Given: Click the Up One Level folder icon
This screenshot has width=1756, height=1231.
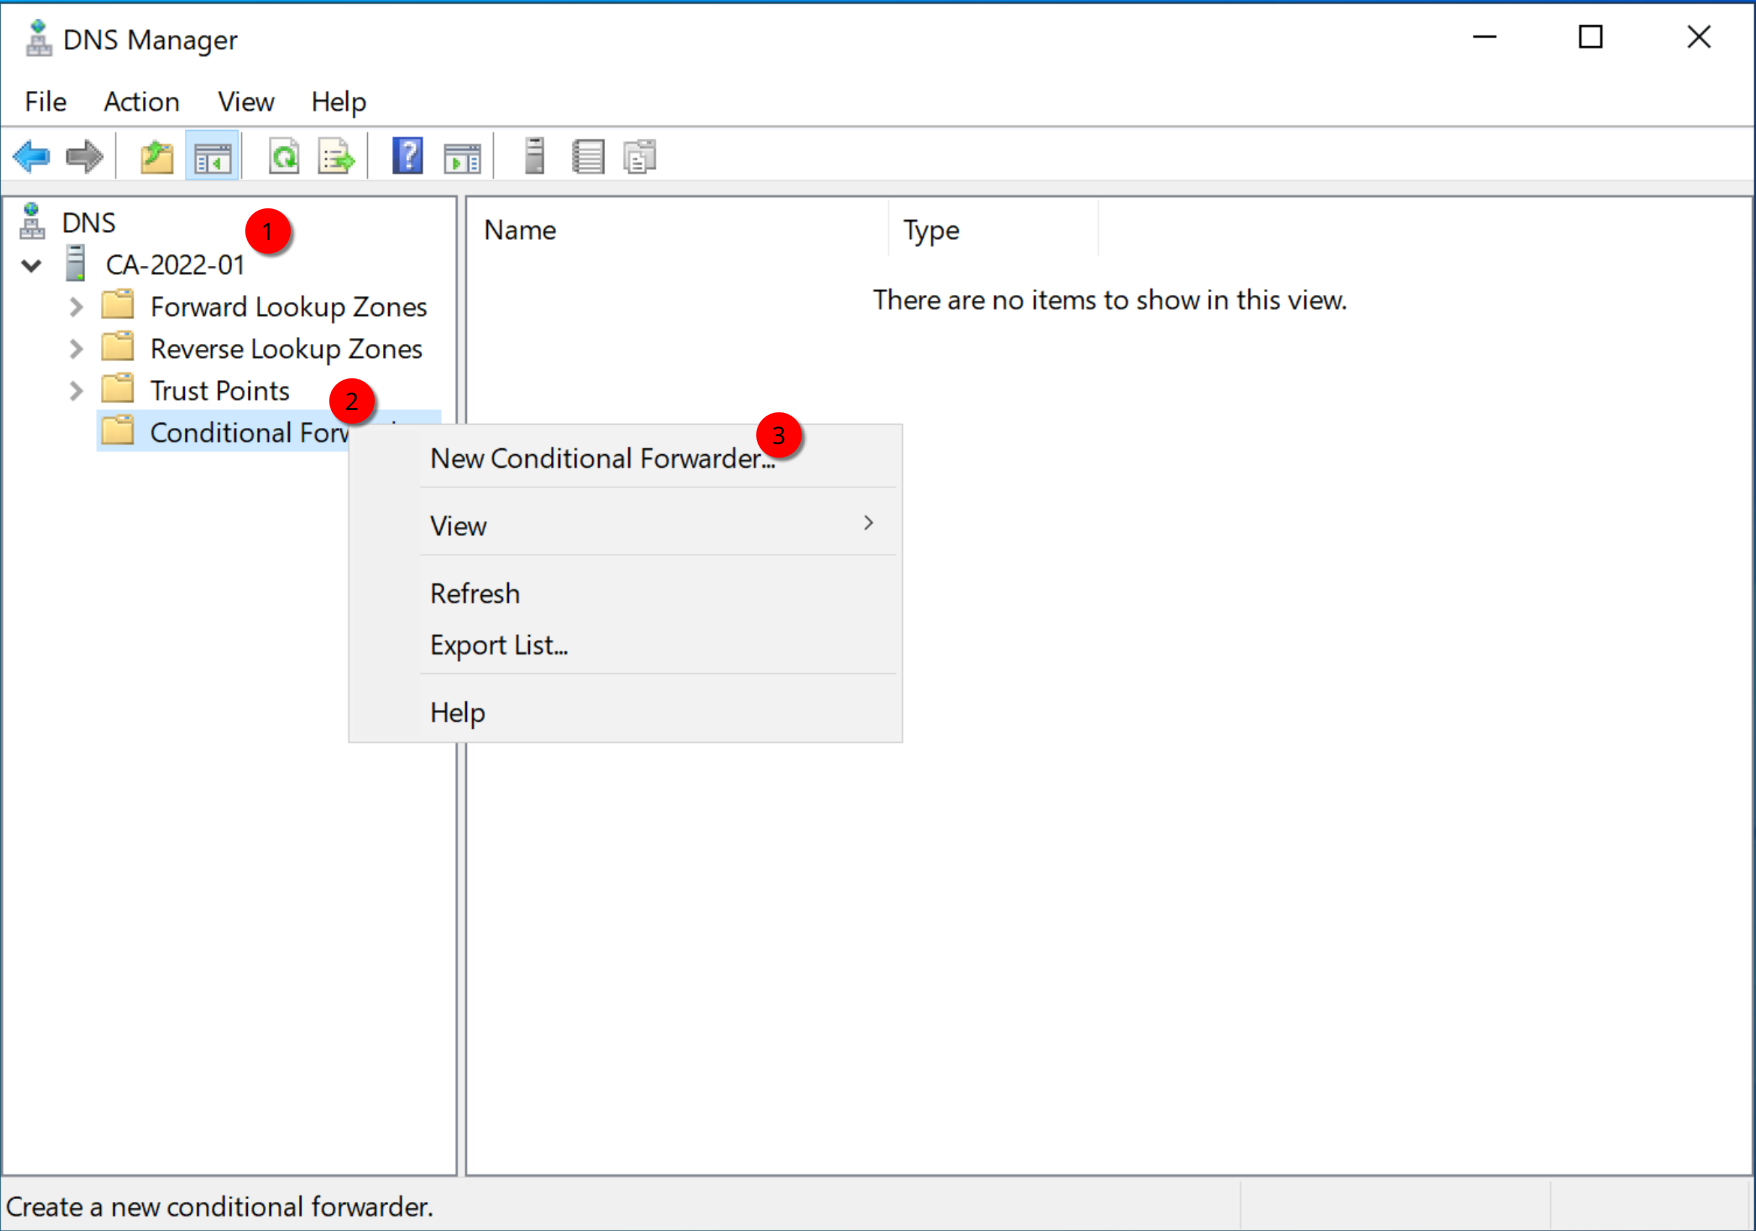Looking at the screenshot, I should pyautogui.click(x=156, y=156).
